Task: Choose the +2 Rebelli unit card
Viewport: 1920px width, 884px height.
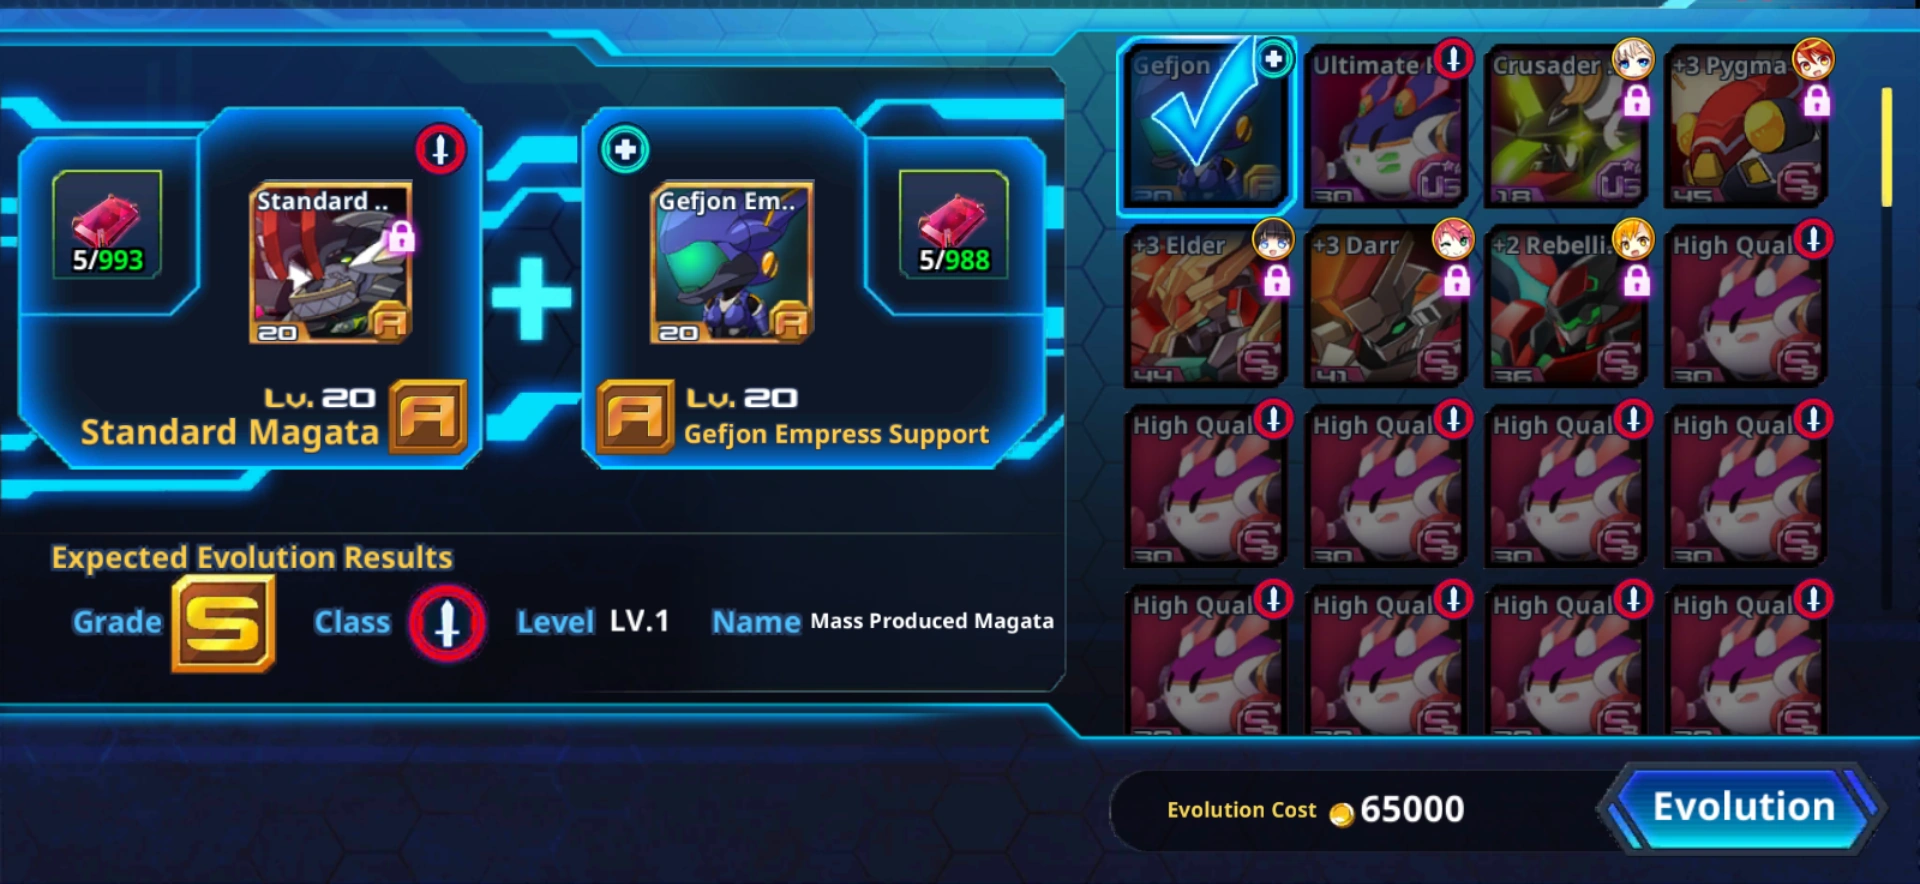Action: (x=1566, y=306)
